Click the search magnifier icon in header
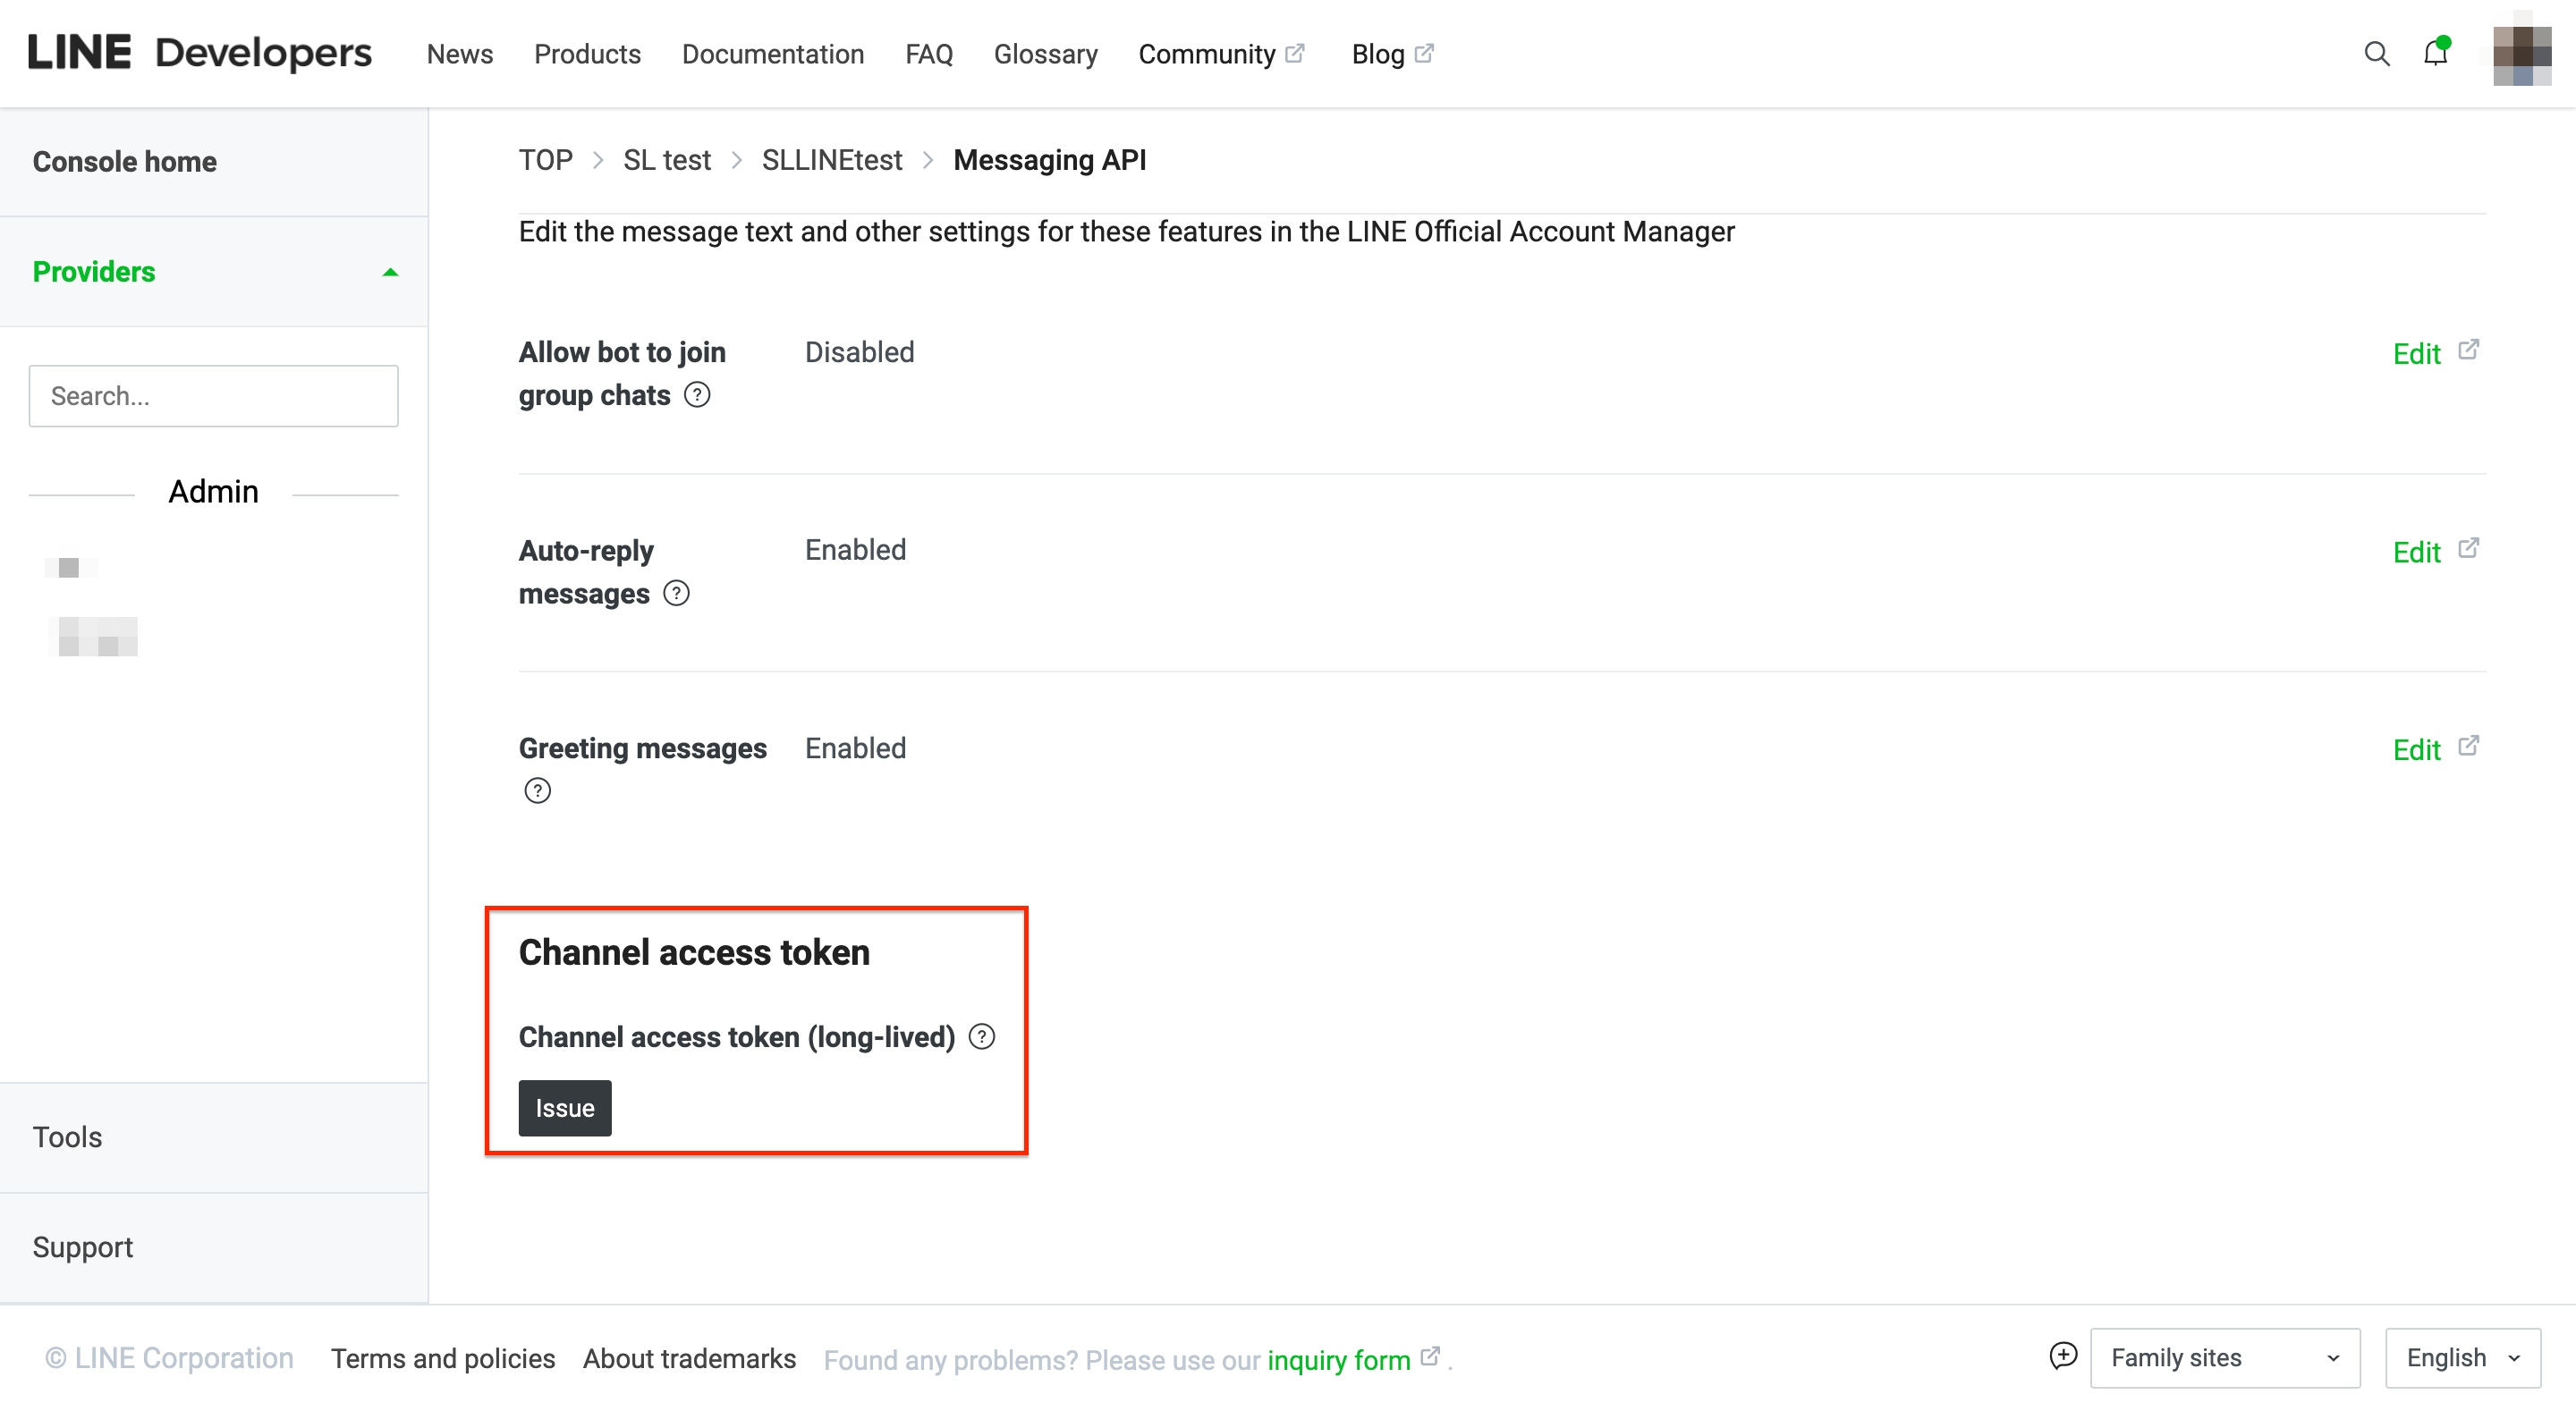 [2376, 54]
